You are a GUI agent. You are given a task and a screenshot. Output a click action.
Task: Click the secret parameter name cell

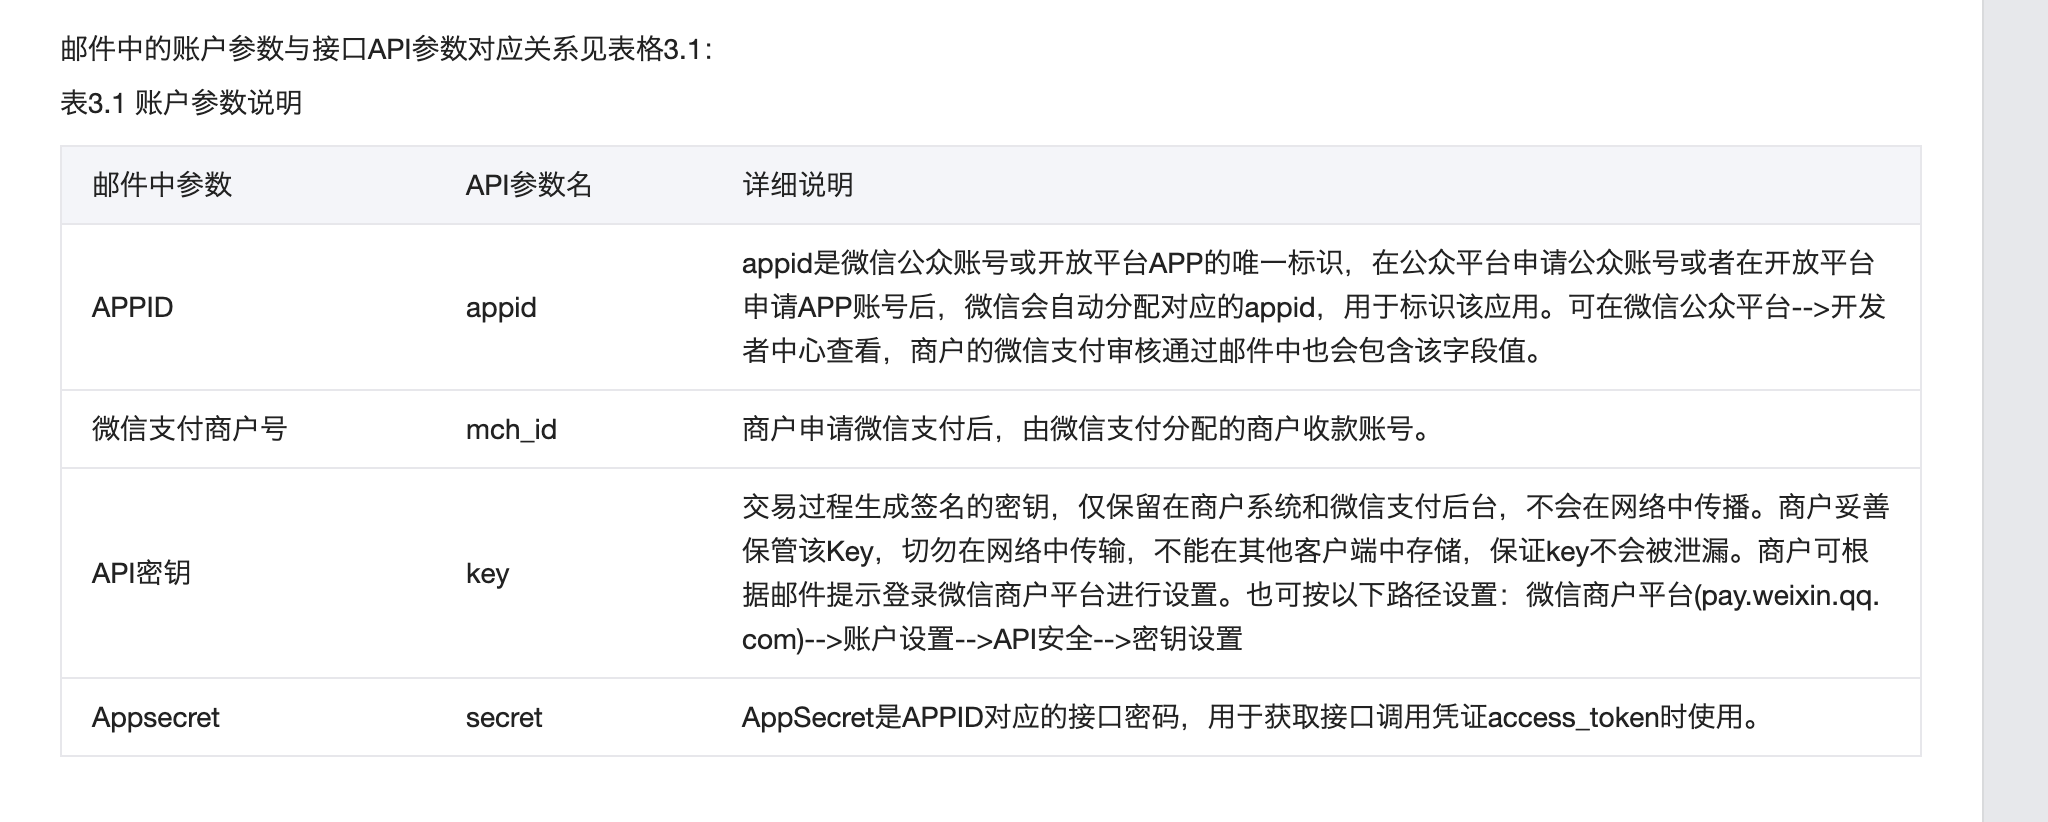click(504, 717)
